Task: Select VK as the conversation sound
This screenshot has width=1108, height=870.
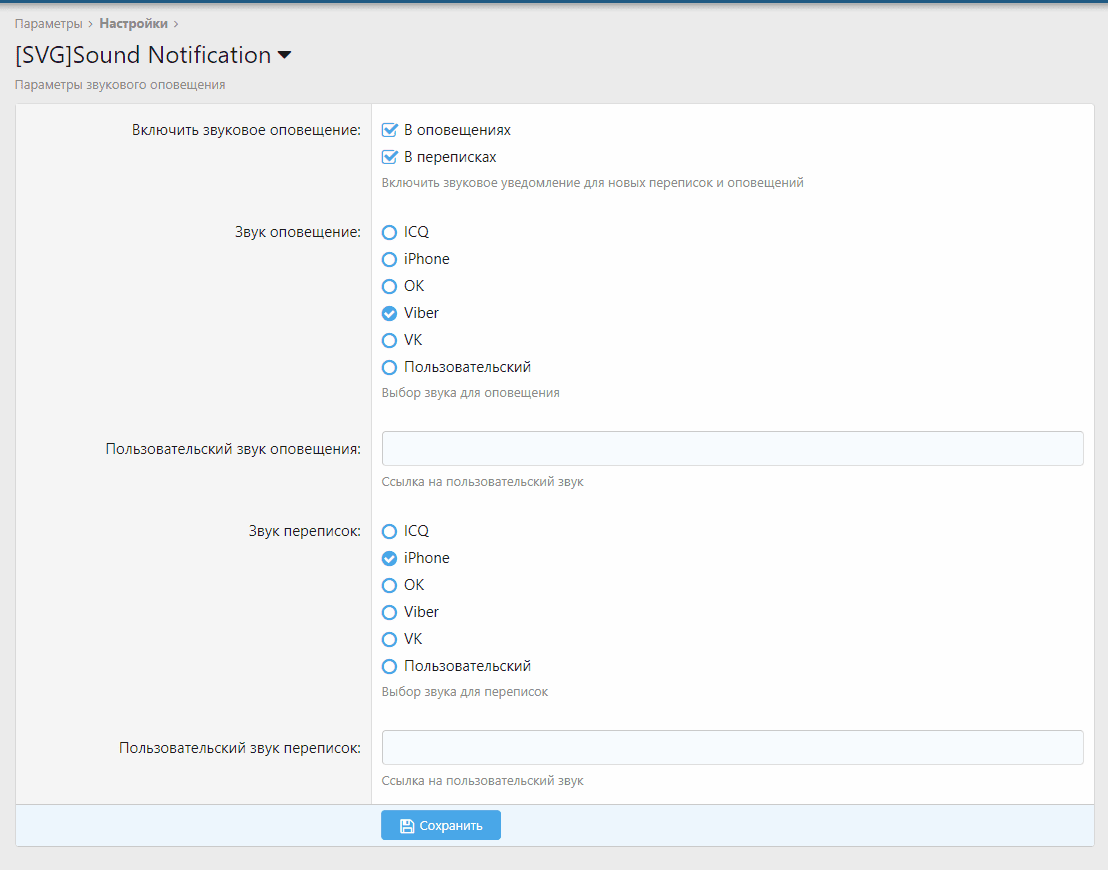Action: [x=388, y=638]
